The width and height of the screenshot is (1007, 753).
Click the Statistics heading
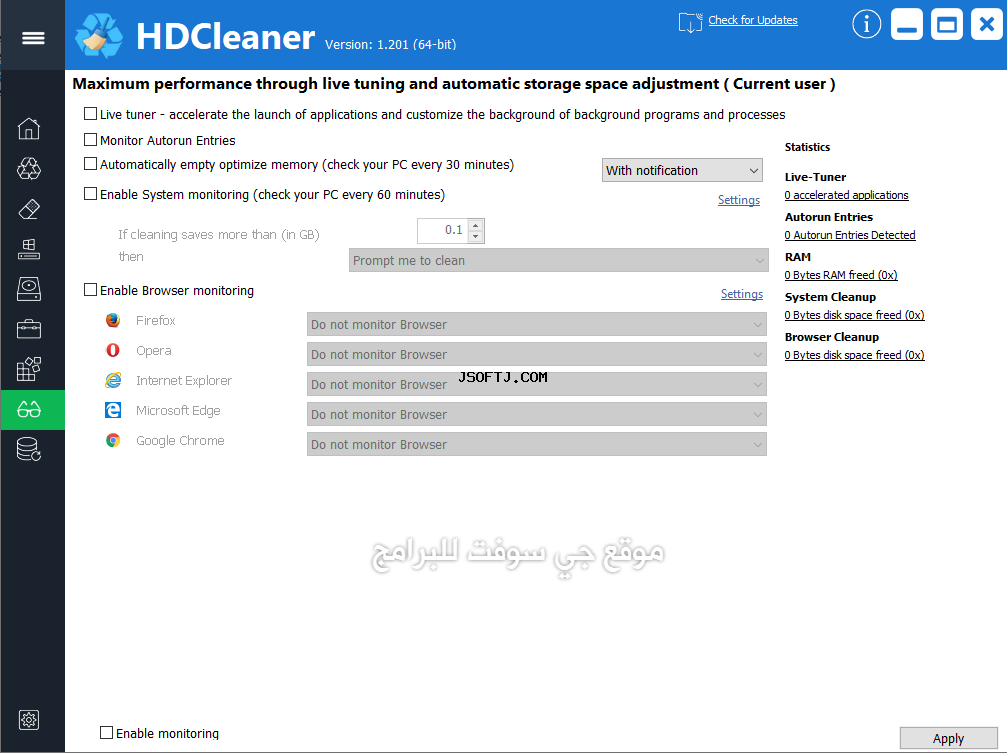(807, 146)
